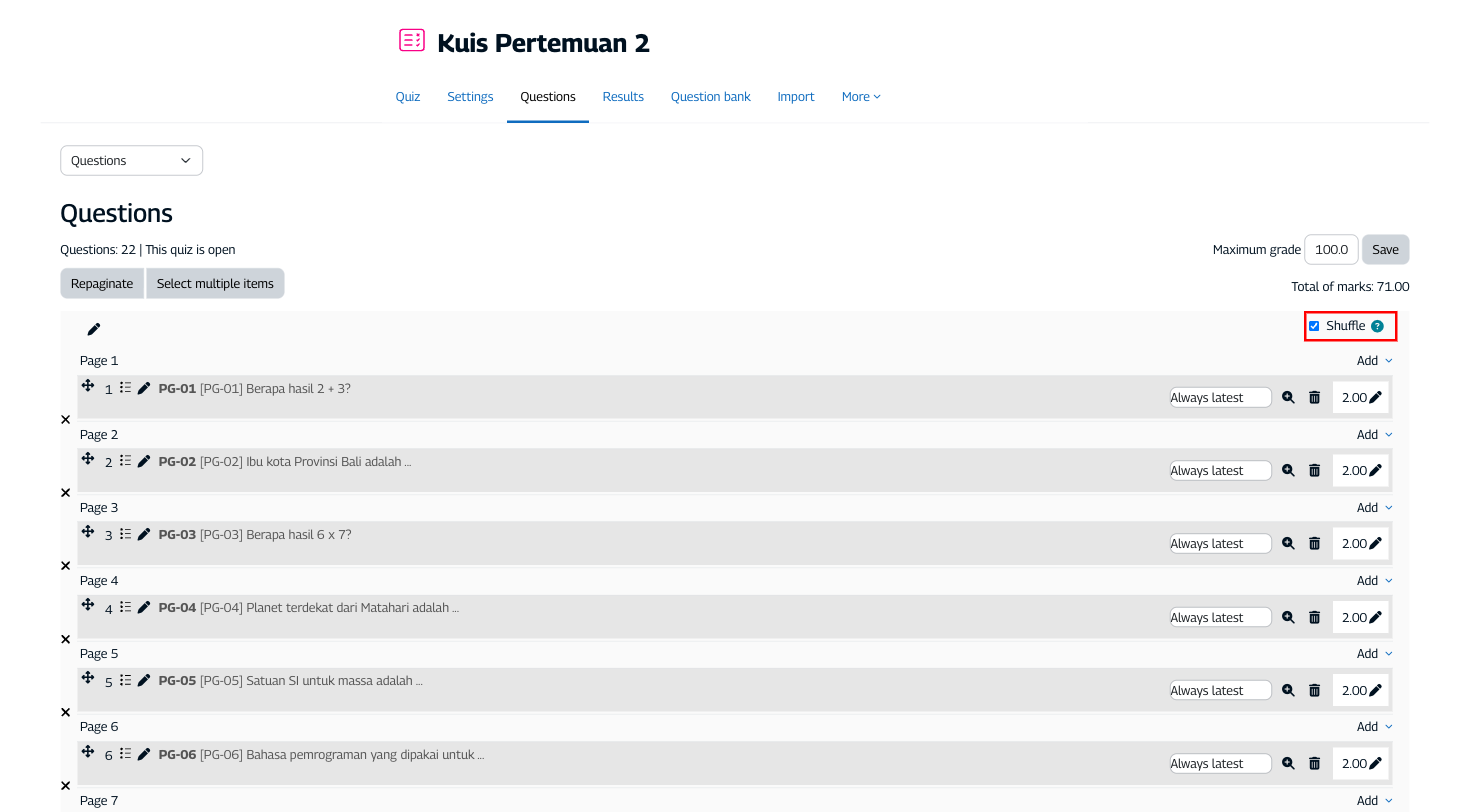
Task: Click the Repaginate button
Action: [x=102, y=284]
